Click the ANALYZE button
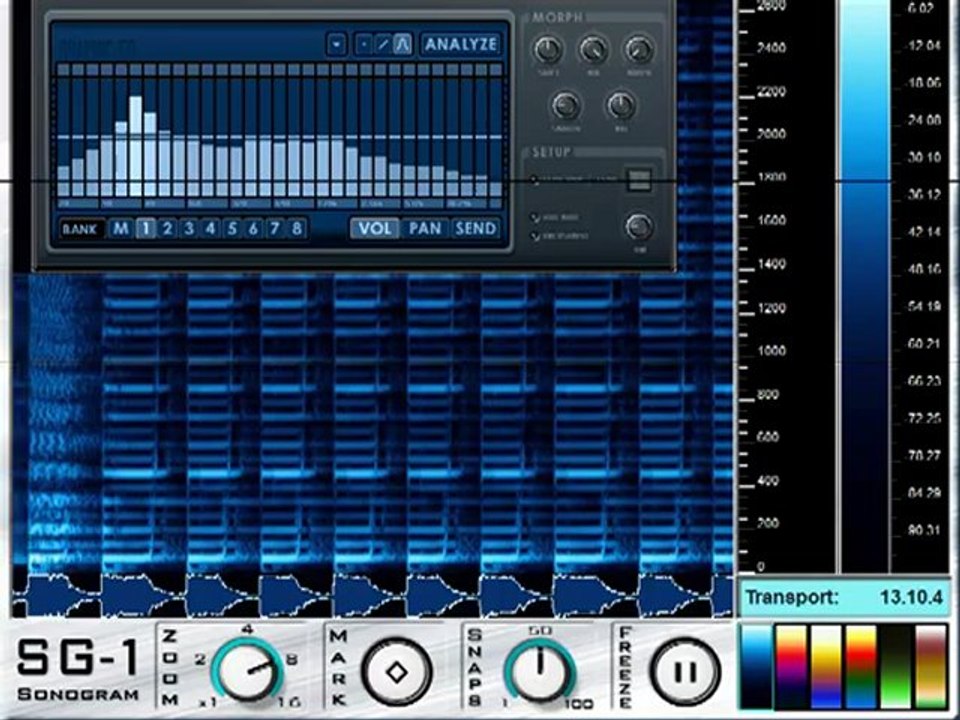The image size is (960, 720). (461, 45)
